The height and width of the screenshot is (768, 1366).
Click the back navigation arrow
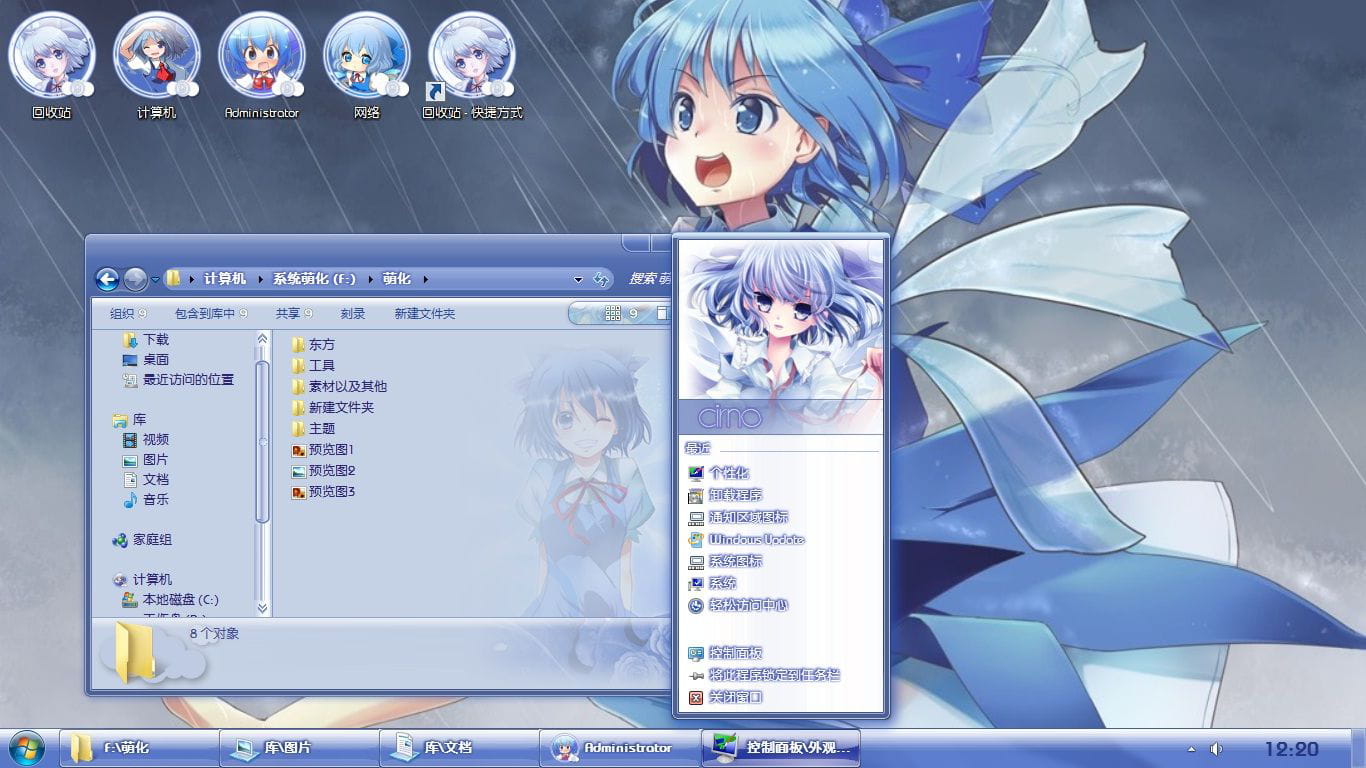pos(108,279)
